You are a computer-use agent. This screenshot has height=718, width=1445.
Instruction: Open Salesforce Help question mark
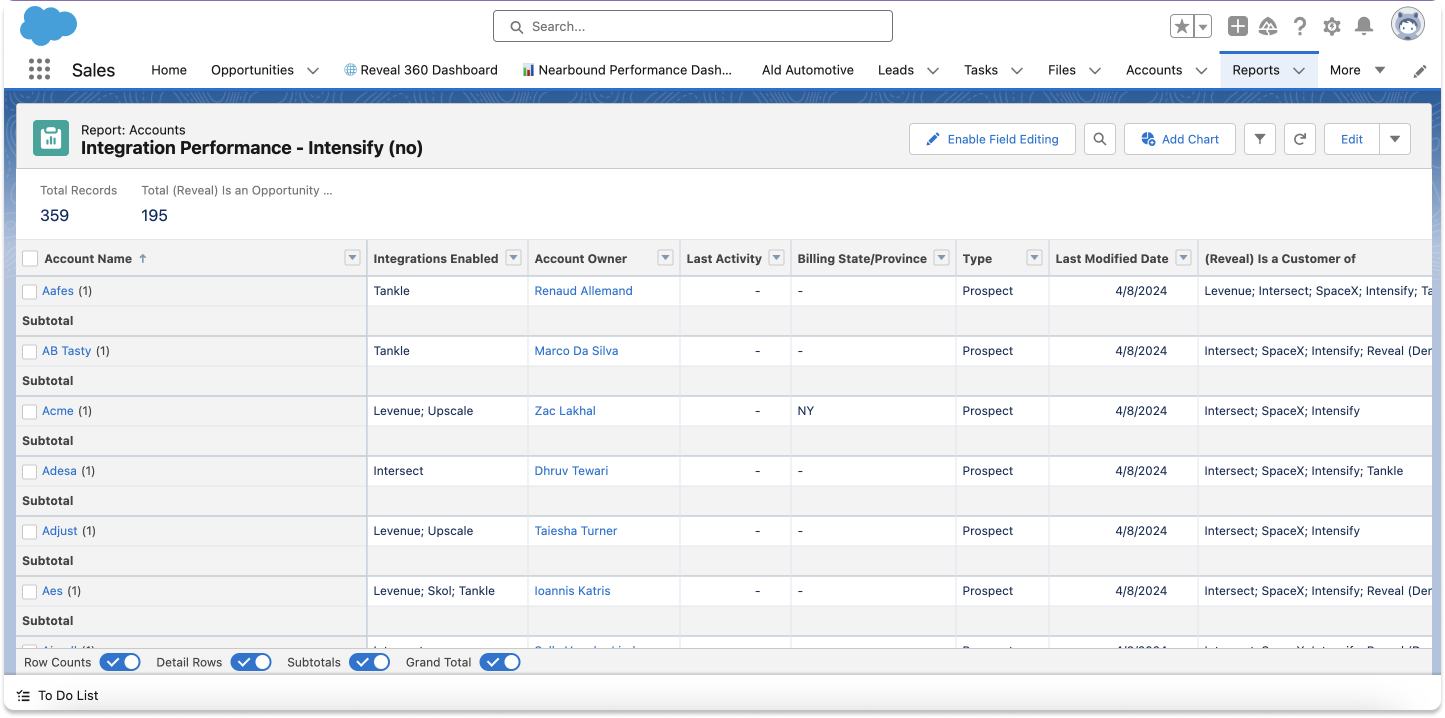pos(1300,27)
